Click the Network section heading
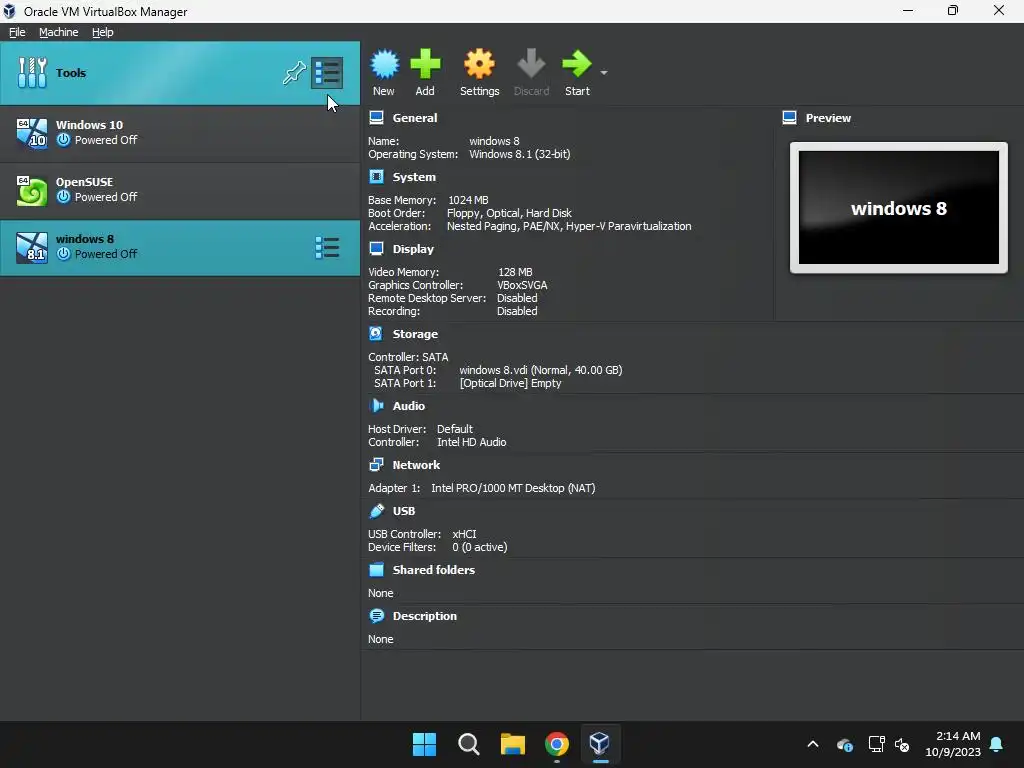This screenshot has height=768, width=1024. (x=416, y=465)
